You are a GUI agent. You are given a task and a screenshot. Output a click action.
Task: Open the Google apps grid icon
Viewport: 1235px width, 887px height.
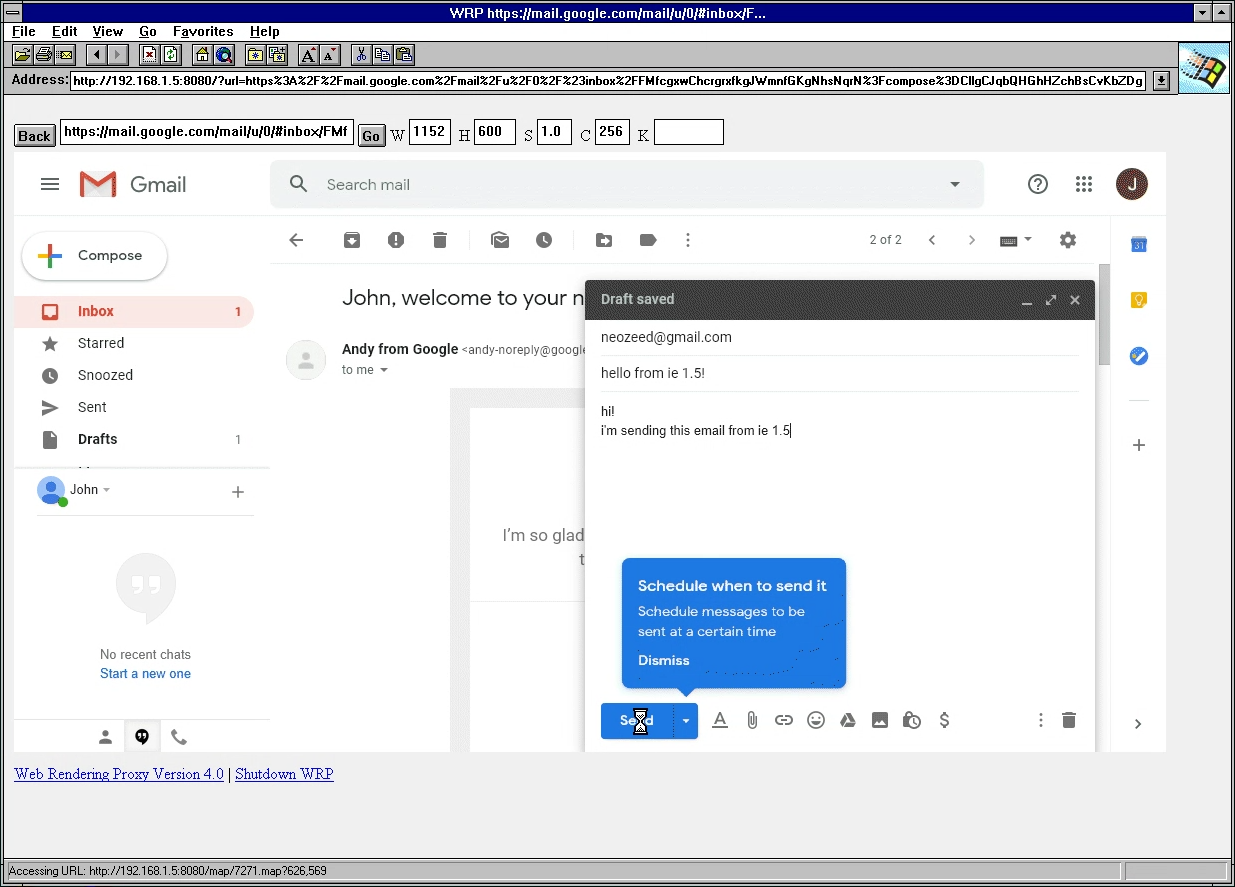coord(1084,184)
